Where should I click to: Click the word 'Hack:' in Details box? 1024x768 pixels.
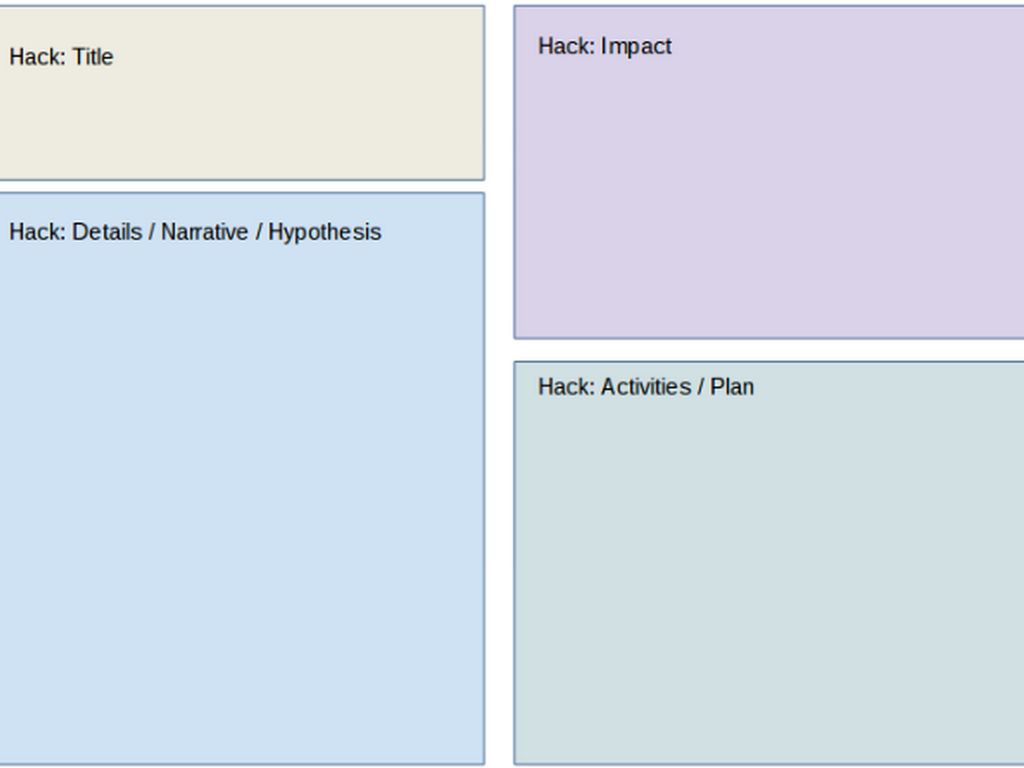click(x=37, y=232)
